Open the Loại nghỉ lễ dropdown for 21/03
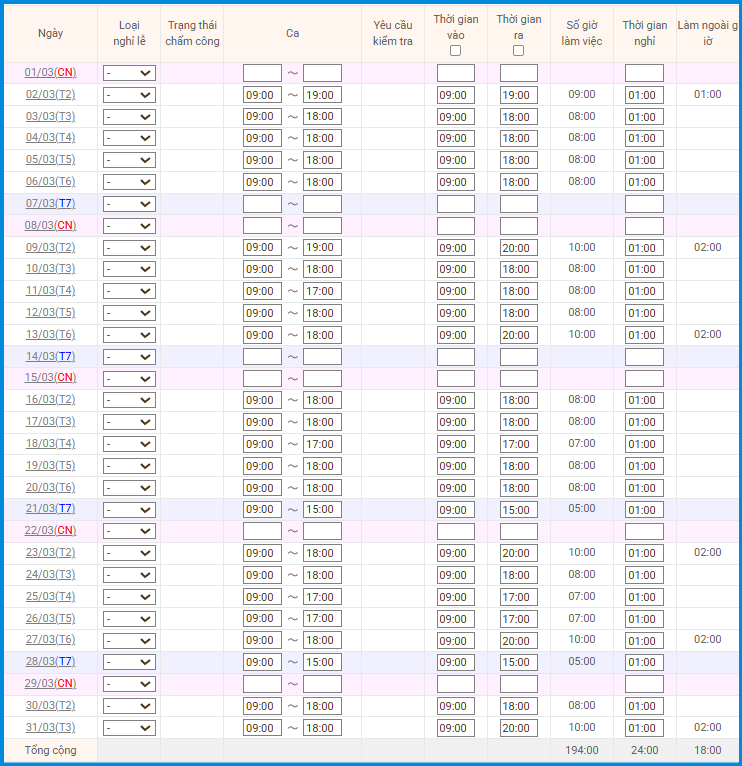742x766 pixels. point(129,509)
